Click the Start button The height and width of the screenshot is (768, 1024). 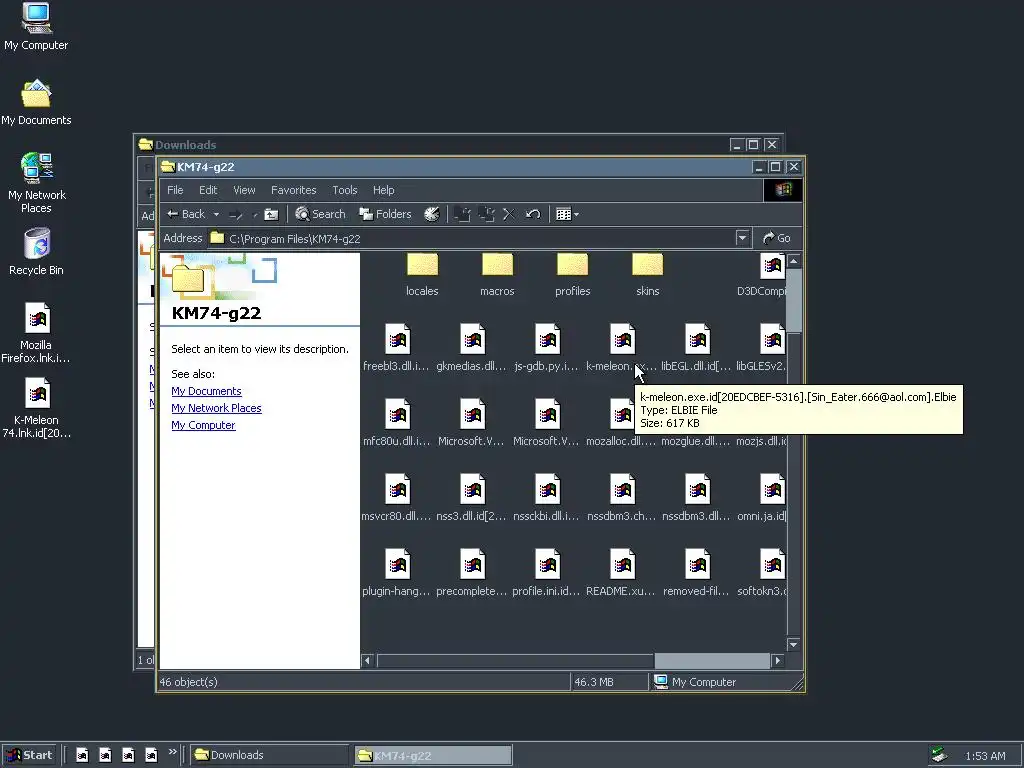tap(29, 755)
